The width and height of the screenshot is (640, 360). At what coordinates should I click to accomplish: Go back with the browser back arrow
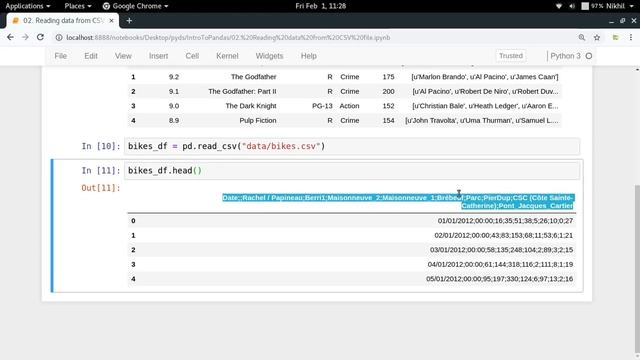point(10,37)
